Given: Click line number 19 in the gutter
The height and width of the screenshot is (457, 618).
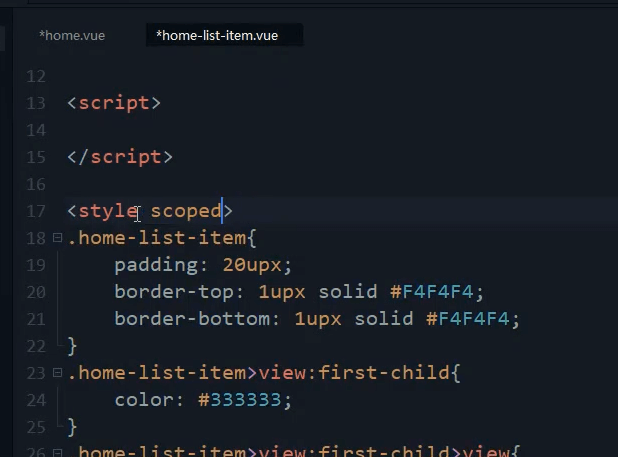Looking at the screenshot, I should coord(36,265).
